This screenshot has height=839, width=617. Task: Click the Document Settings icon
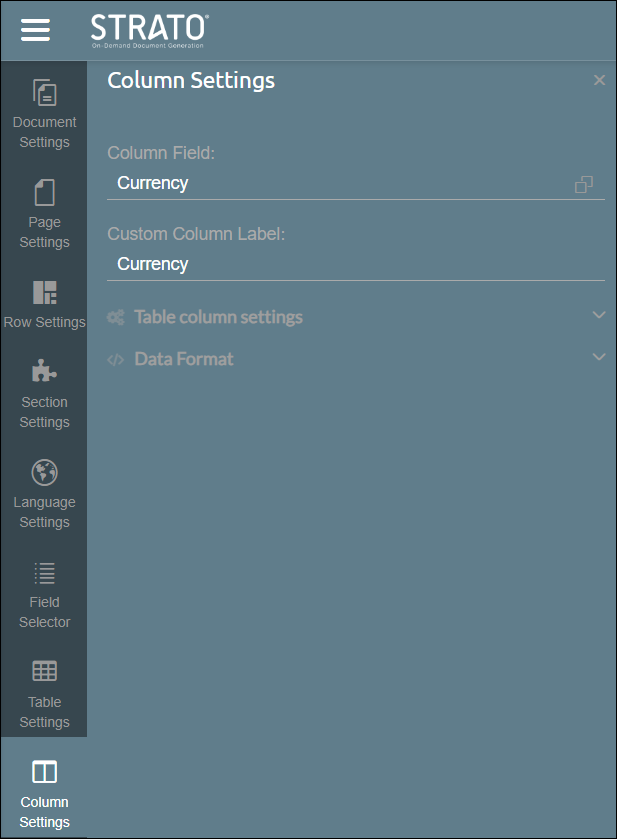[x=45, y=93]
